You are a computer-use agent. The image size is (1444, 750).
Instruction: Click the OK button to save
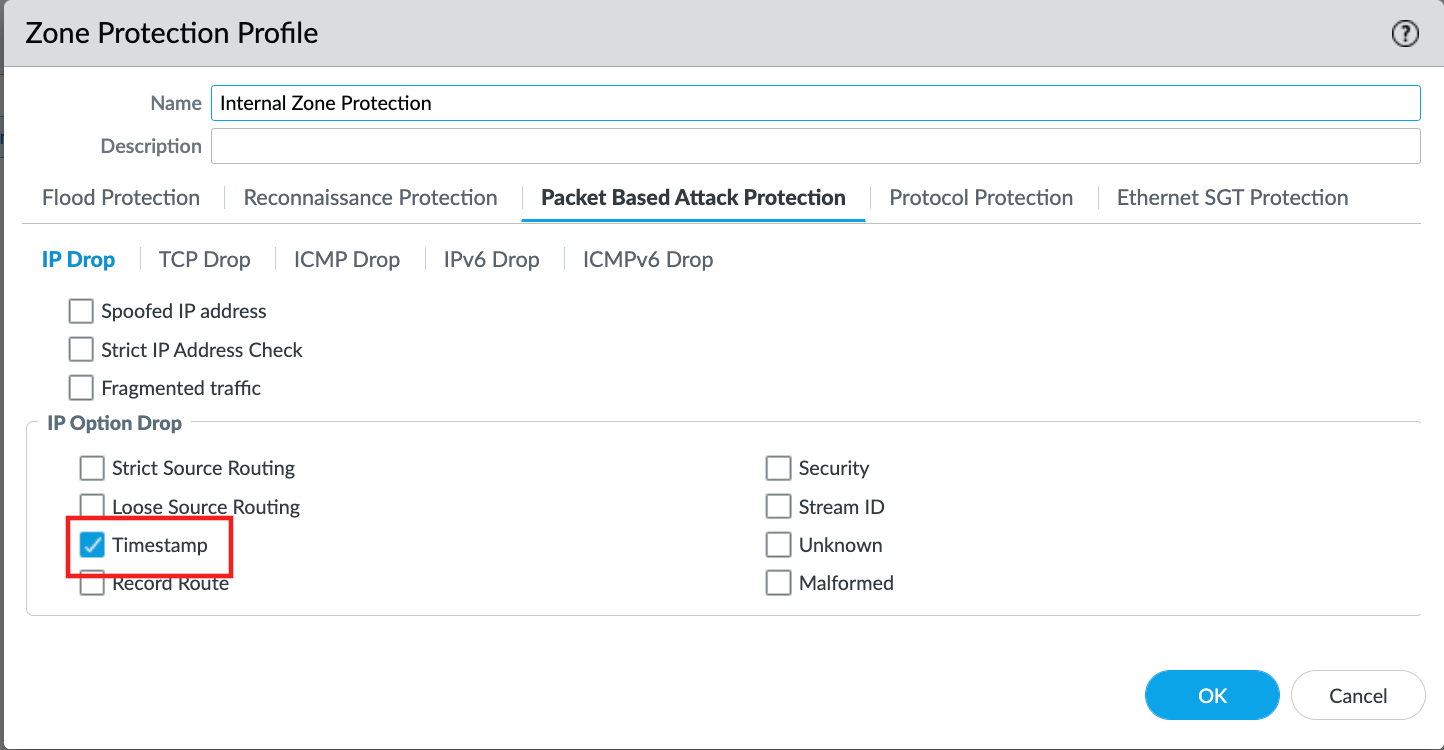point(1212,695)
